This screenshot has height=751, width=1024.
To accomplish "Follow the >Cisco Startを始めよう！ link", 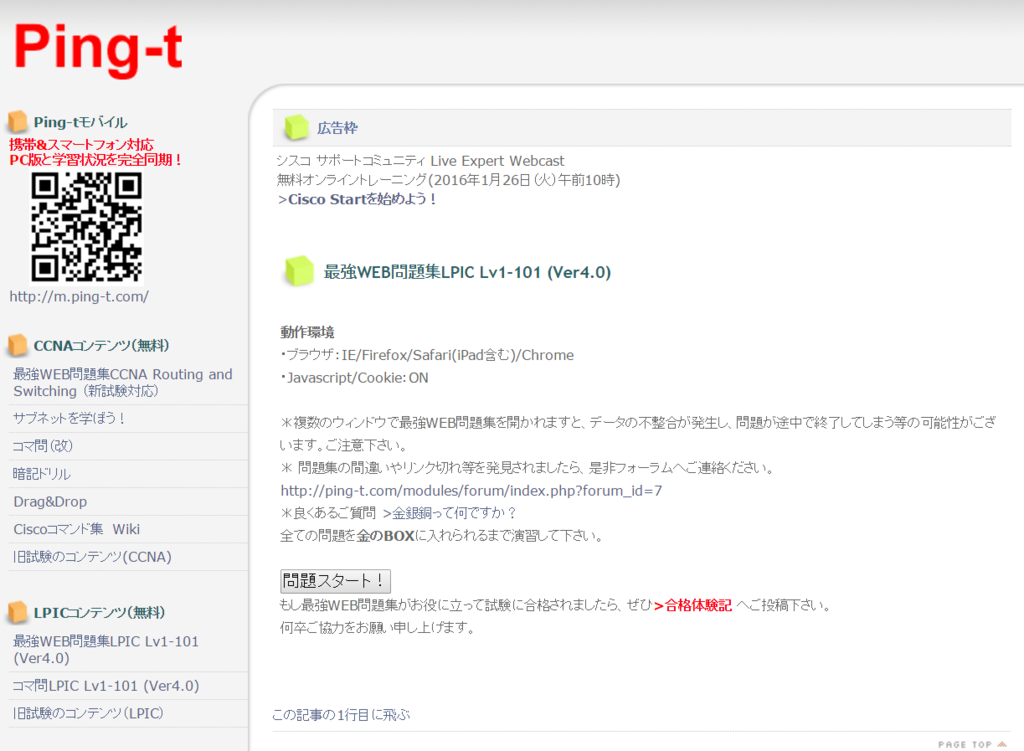I will (357, 199).
